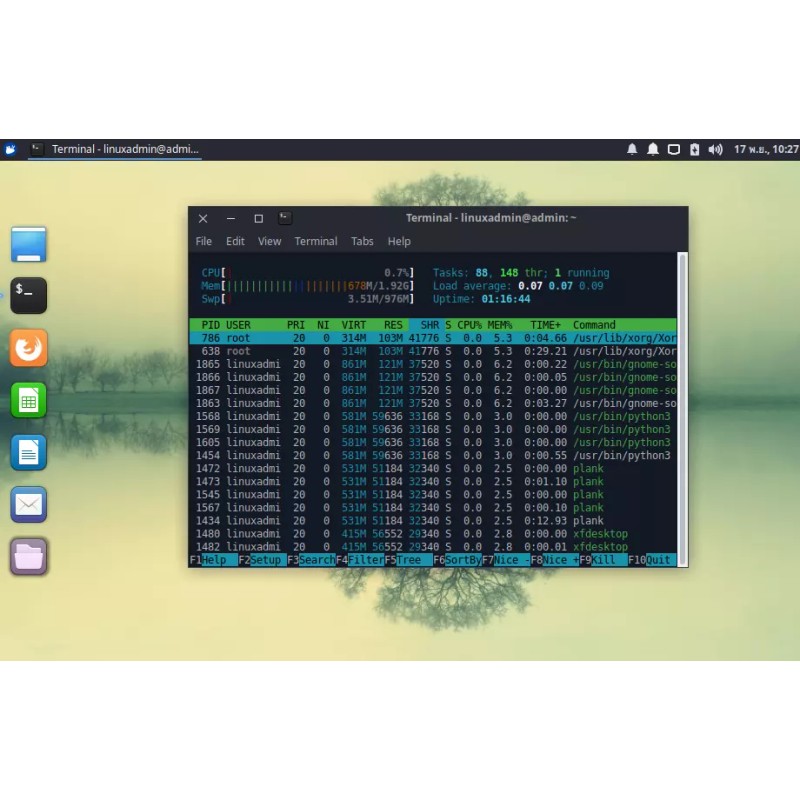The height and width of the screenshot is (800, 800).
Task: Open the file manager folder dock icon
Action: (28, 557)
